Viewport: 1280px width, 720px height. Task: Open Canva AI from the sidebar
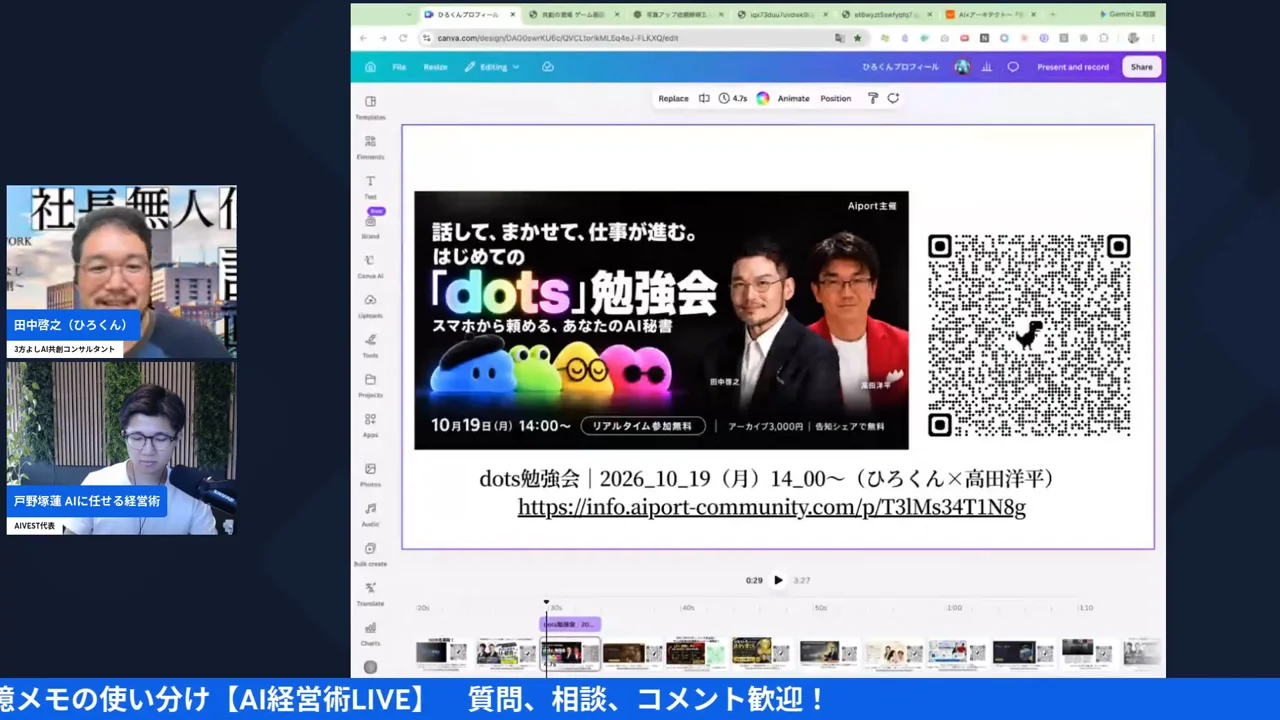coord(370,266)
